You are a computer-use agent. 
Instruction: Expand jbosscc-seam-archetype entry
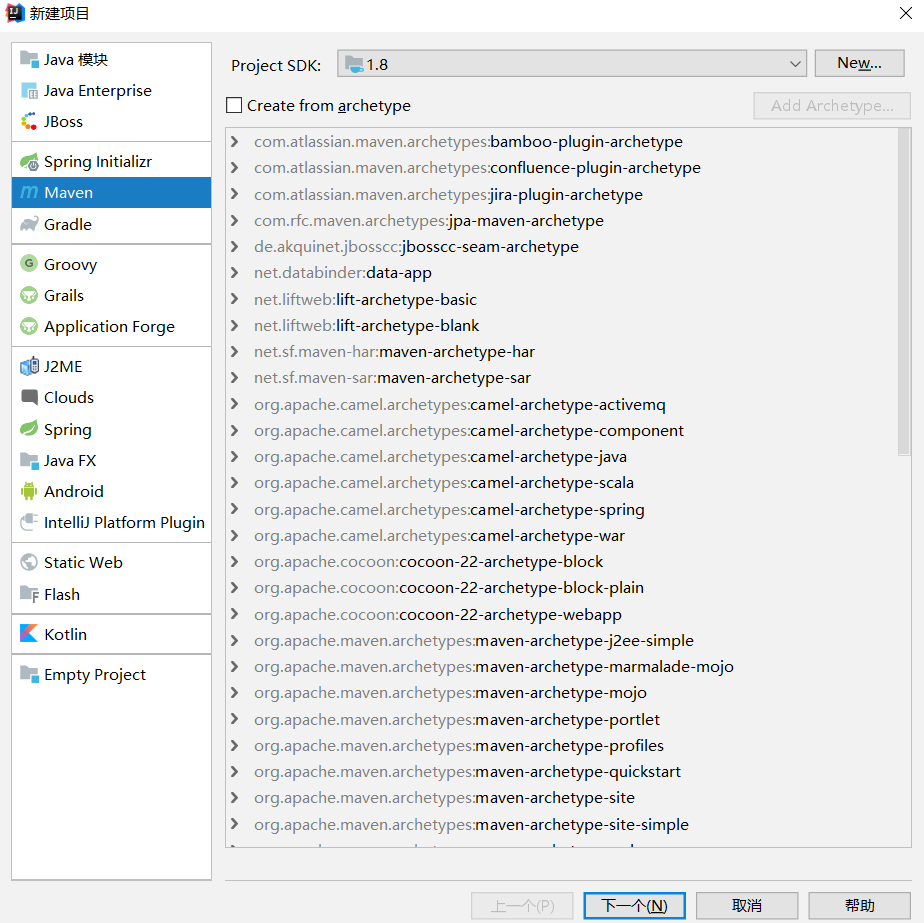point(235,246)
